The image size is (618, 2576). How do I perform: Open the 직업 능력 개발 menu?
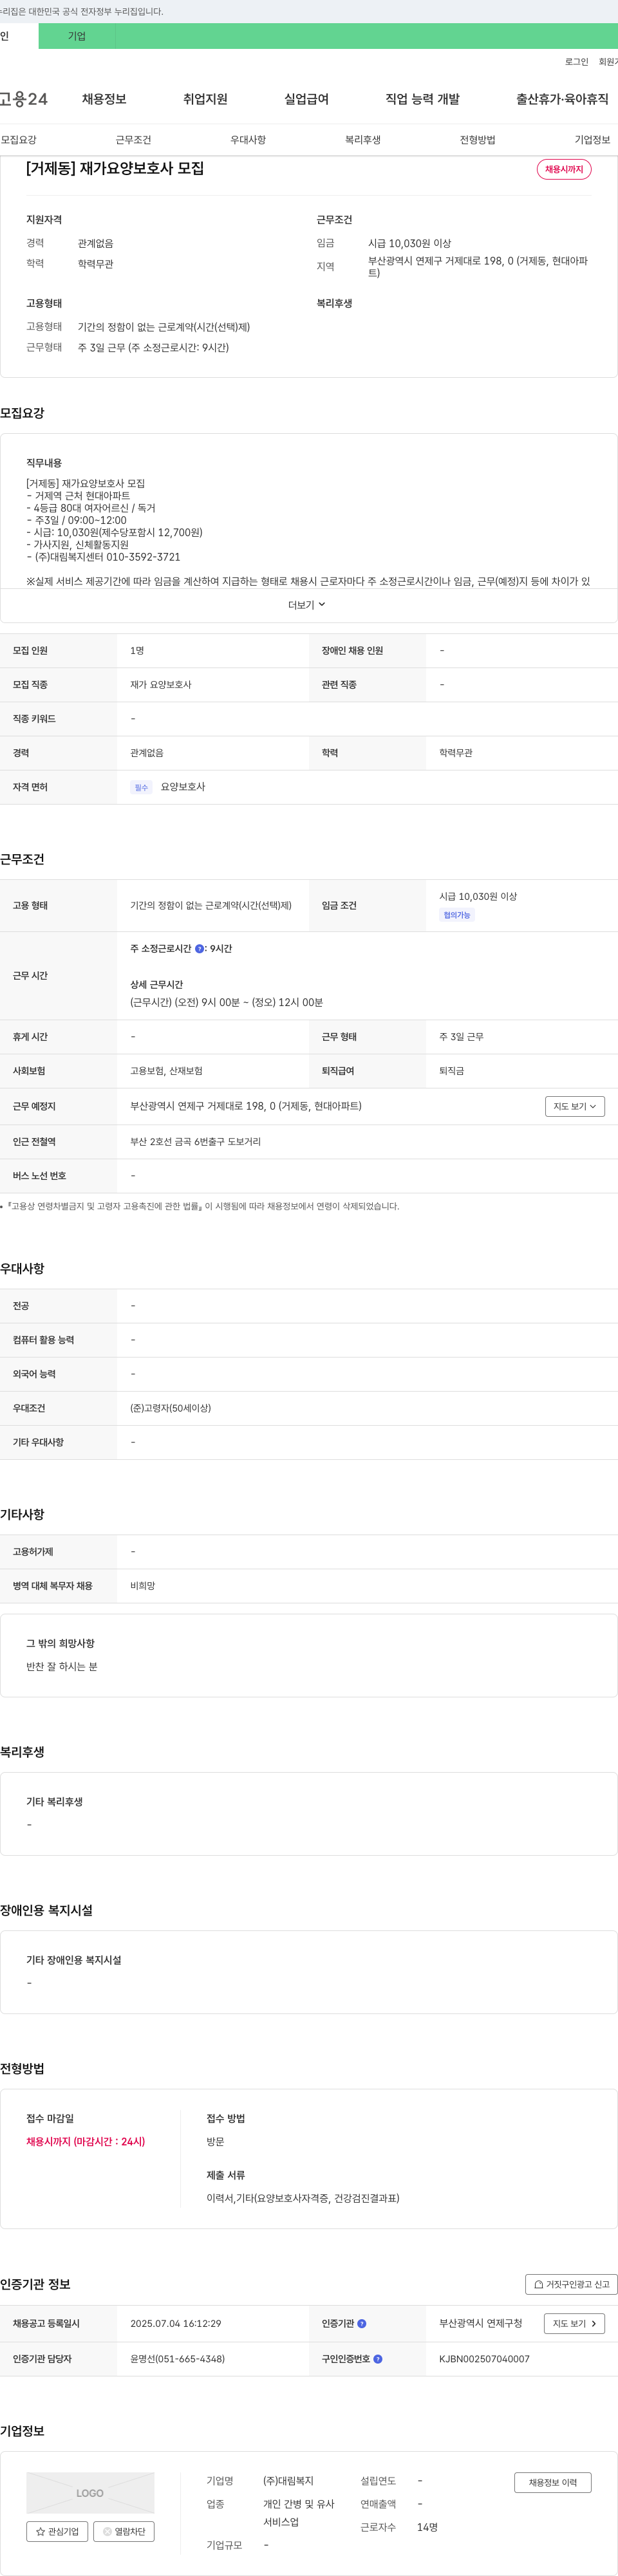click(x=422, y=99)
